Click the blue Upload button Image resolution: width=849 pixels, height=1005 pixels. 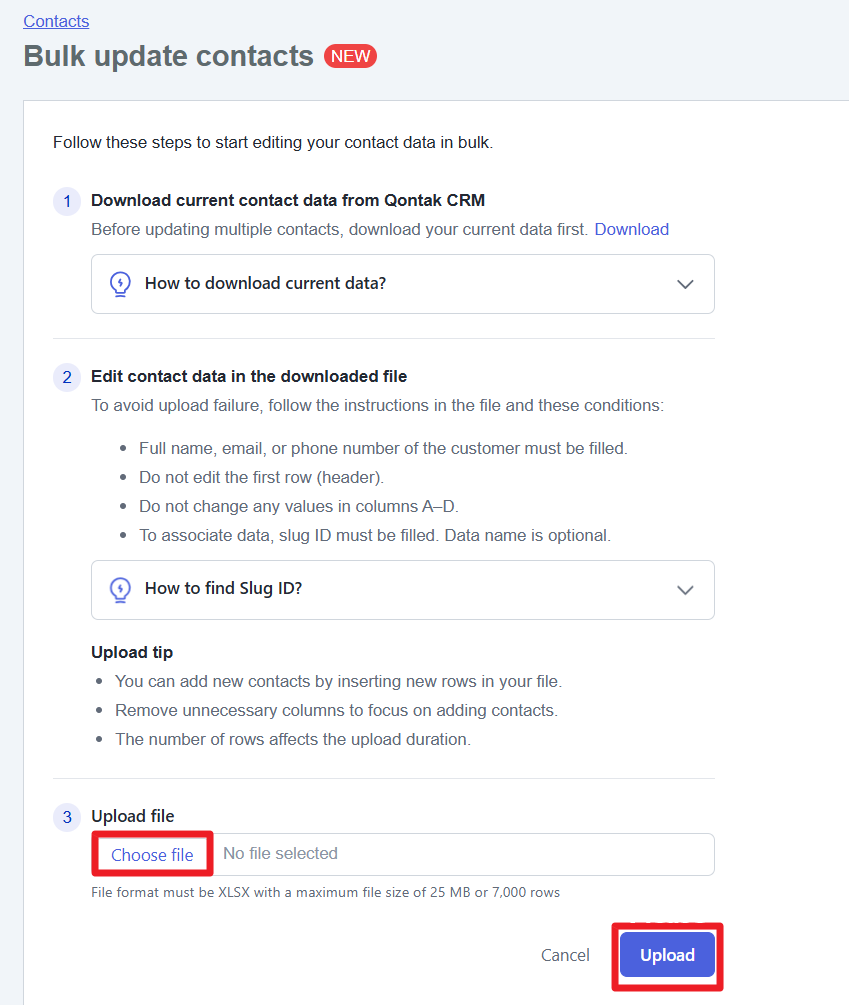(667, 955)
